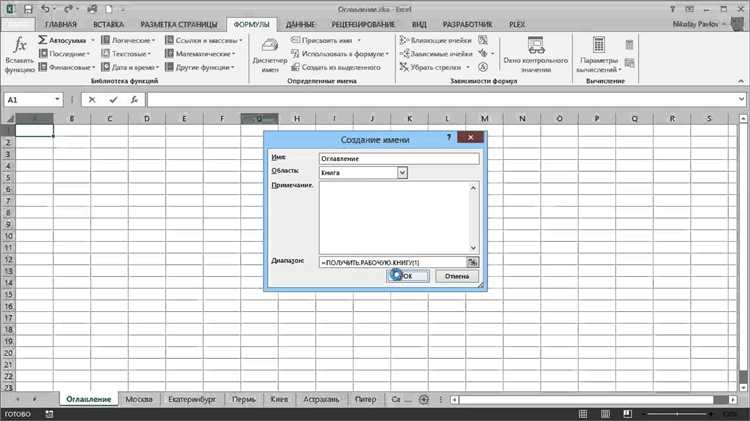Switch to the ГЛАВНАЯ tab
Image resolution: width=750 pixels, height=421 pixels.
point(61,24)
